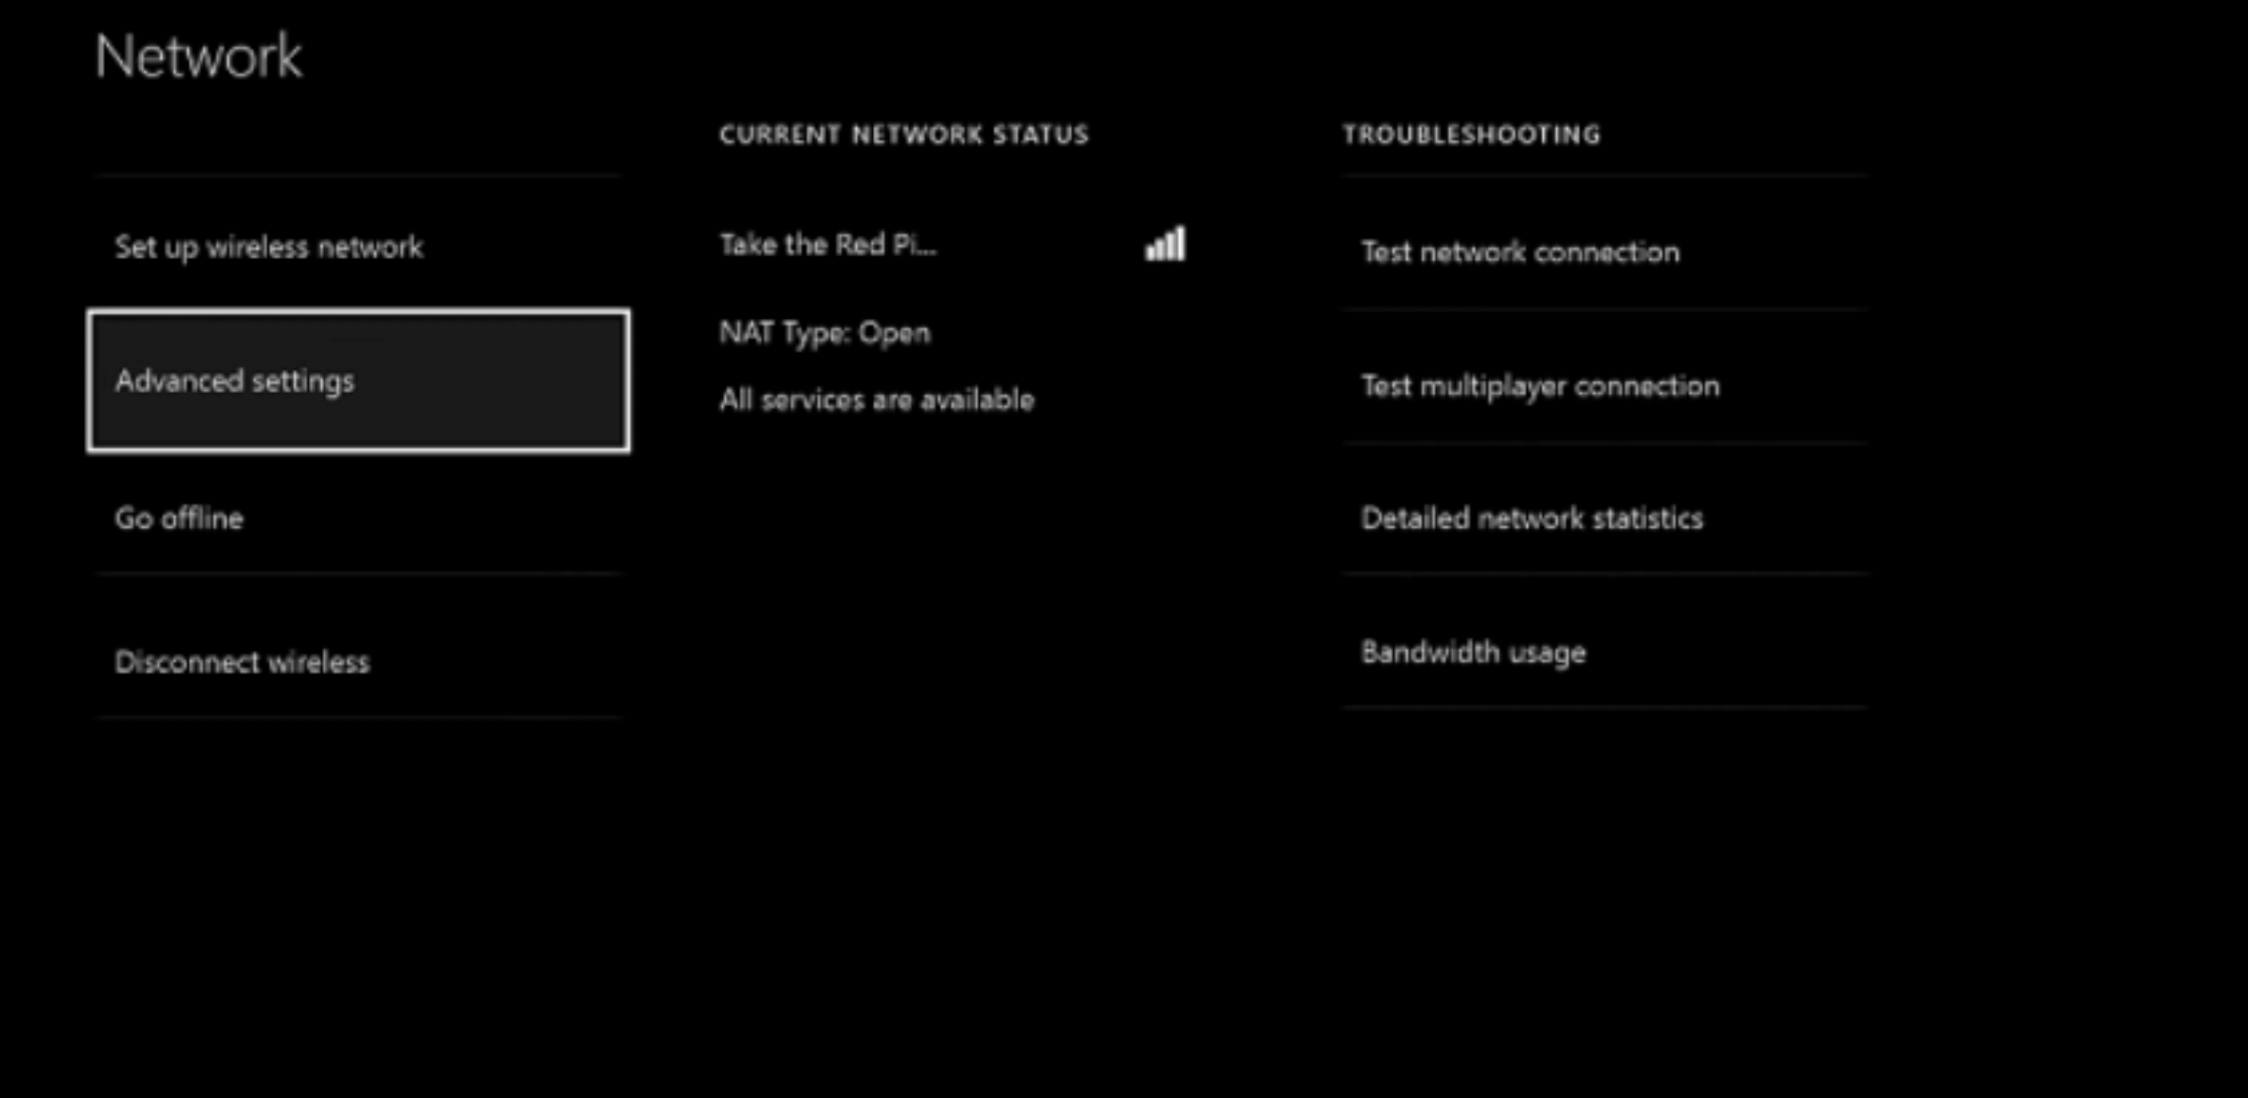The image size is (2248, 1098).
Task: Click the Test multiplayer connection icon
Action: [x=1543, y=386]
